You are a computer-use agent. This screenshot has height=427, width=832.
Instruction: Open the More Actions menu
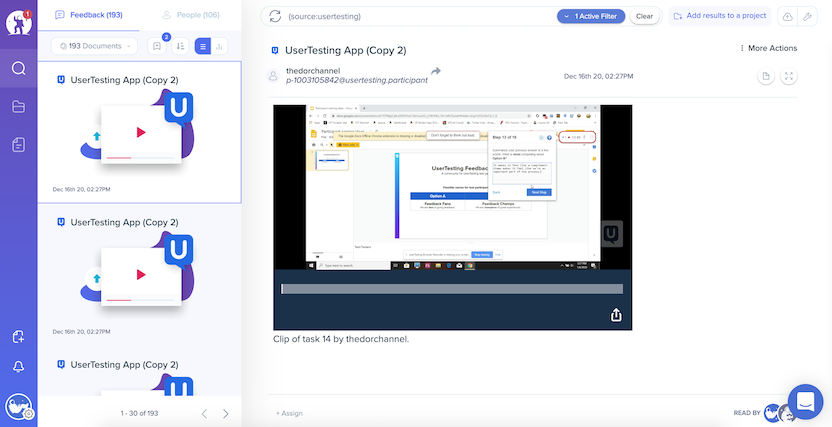coord(768,48)
